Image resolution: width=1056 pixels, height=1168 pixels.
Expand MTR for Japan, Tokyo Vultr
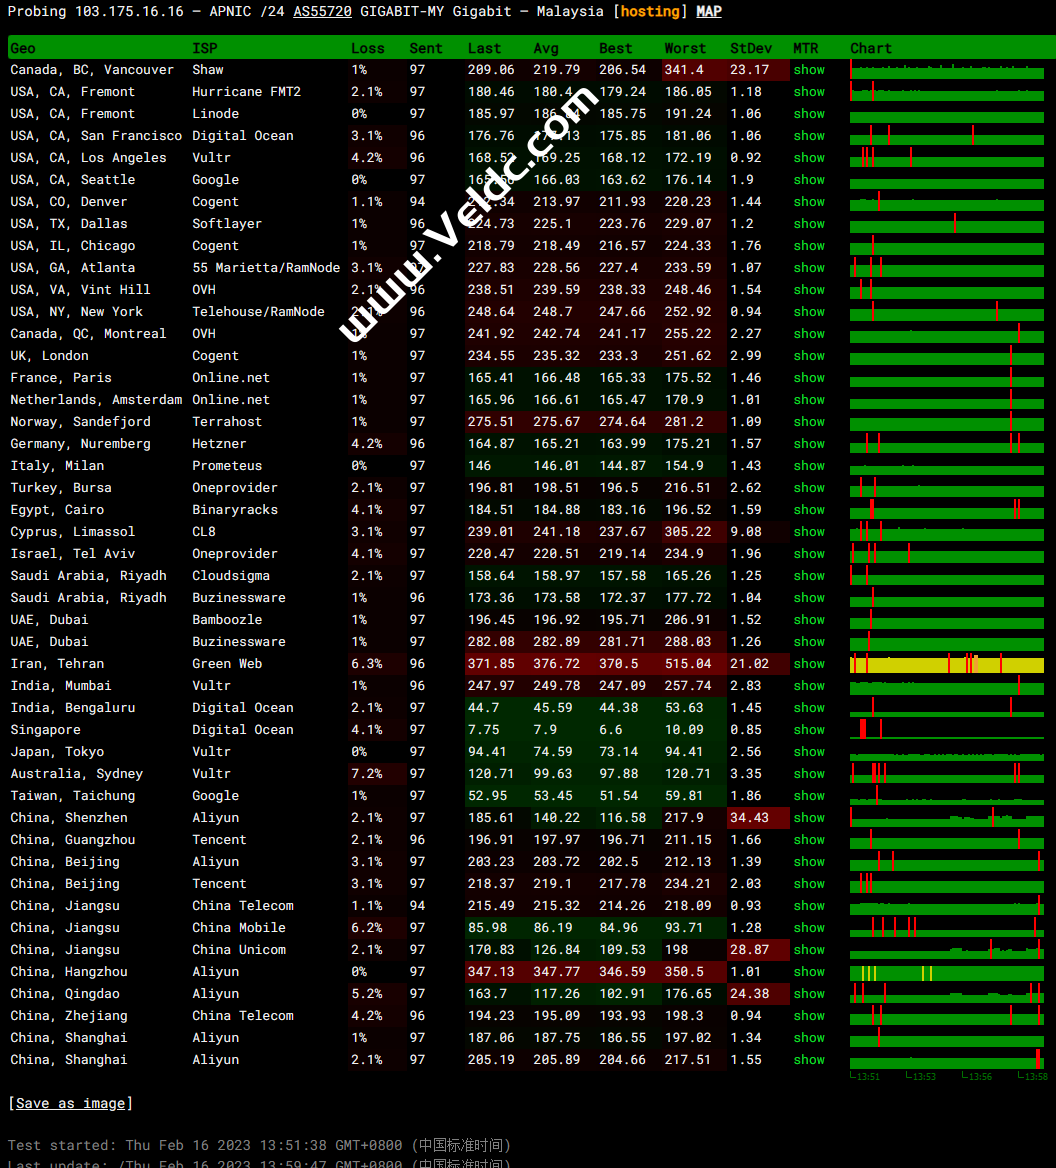coord(809,752)
